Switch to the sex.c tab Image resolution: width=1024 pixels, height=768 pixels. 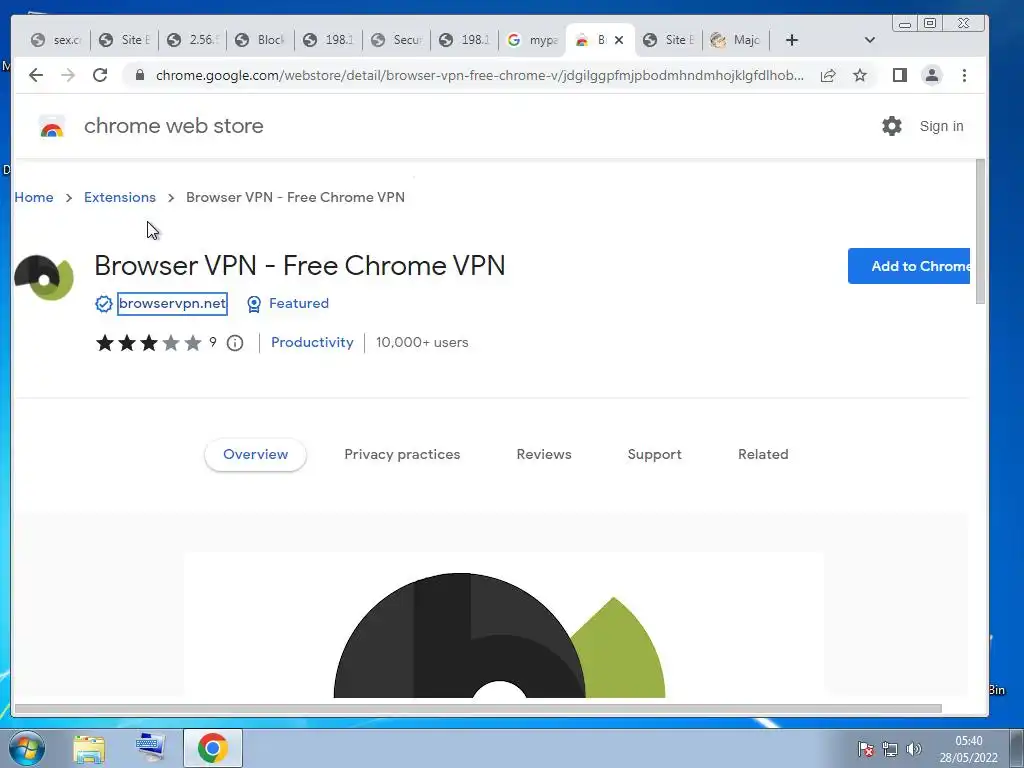point(57,40)
